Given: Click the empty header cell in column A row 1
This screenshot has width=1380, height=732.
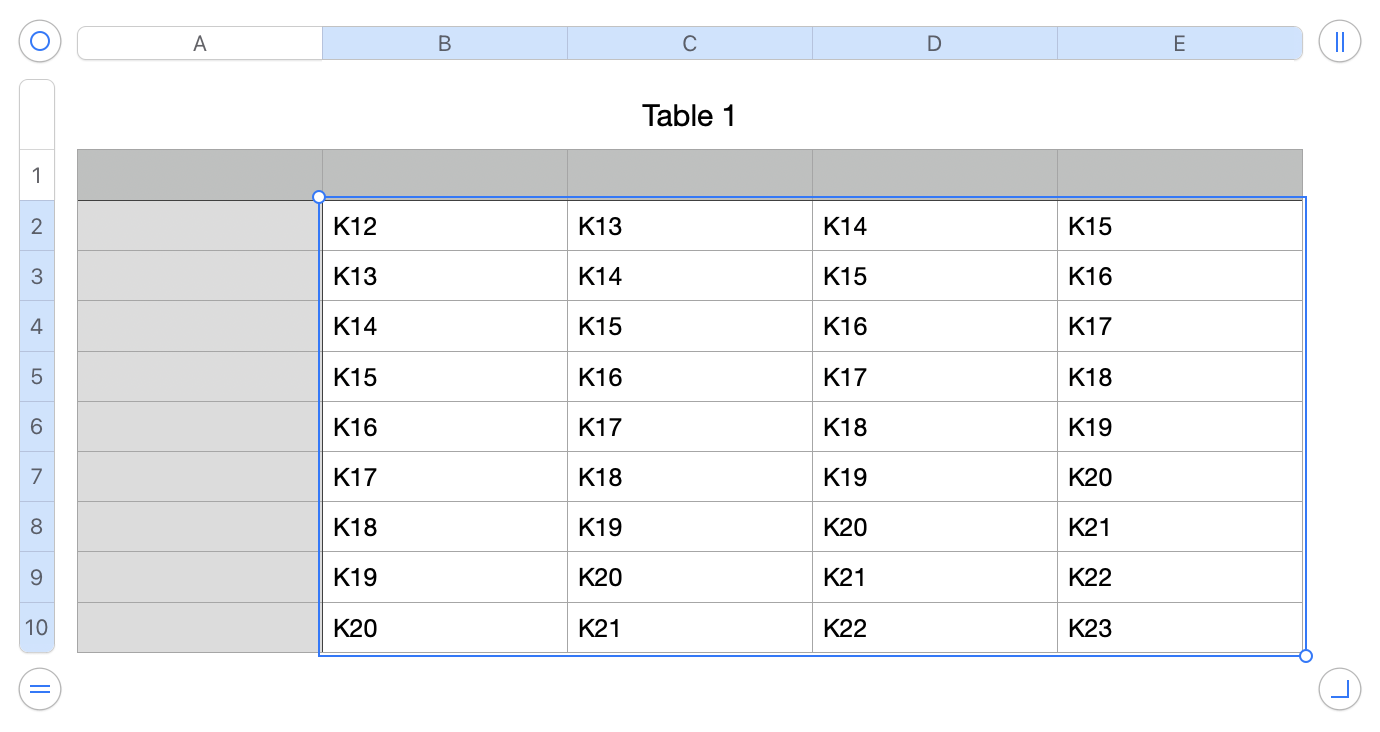Looking at the screenshot, I should 200,175.
